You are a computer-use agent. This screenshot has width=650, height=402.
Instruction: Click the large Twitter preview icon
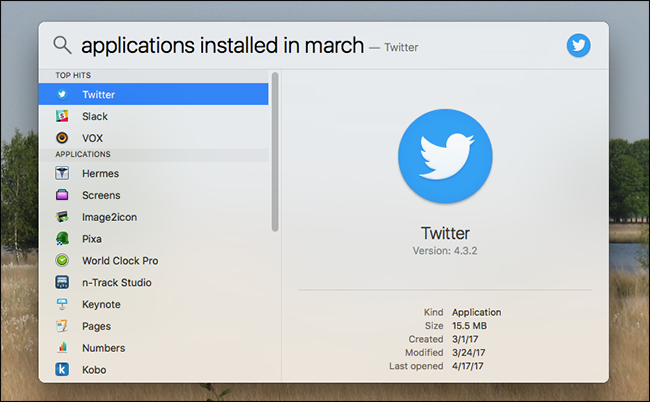coord(445,156)
